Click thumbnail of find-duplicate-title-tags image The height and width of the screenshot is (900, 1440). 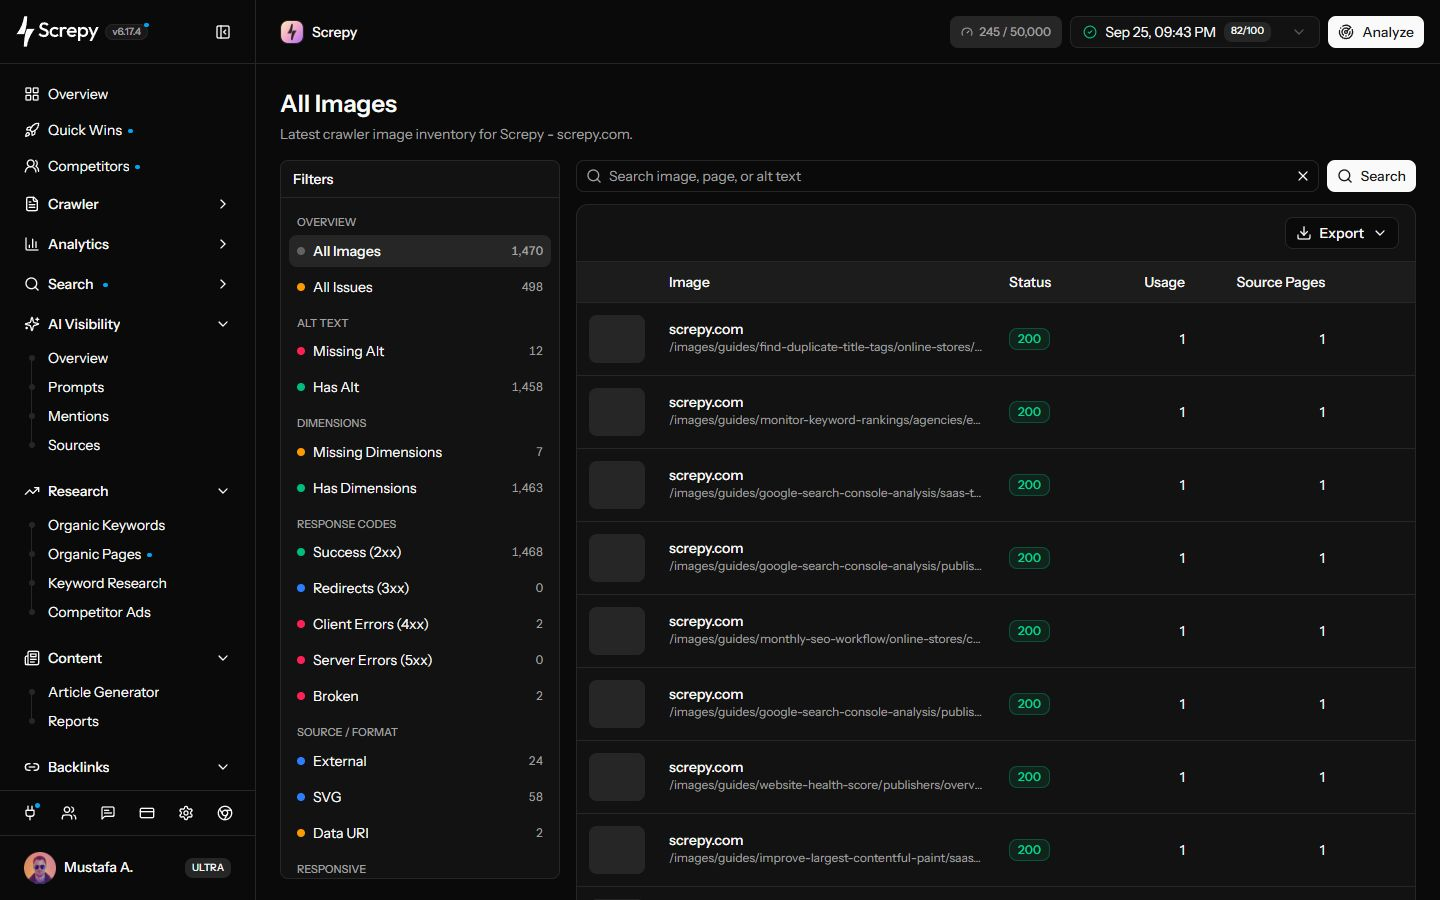[x=617, y=339]
